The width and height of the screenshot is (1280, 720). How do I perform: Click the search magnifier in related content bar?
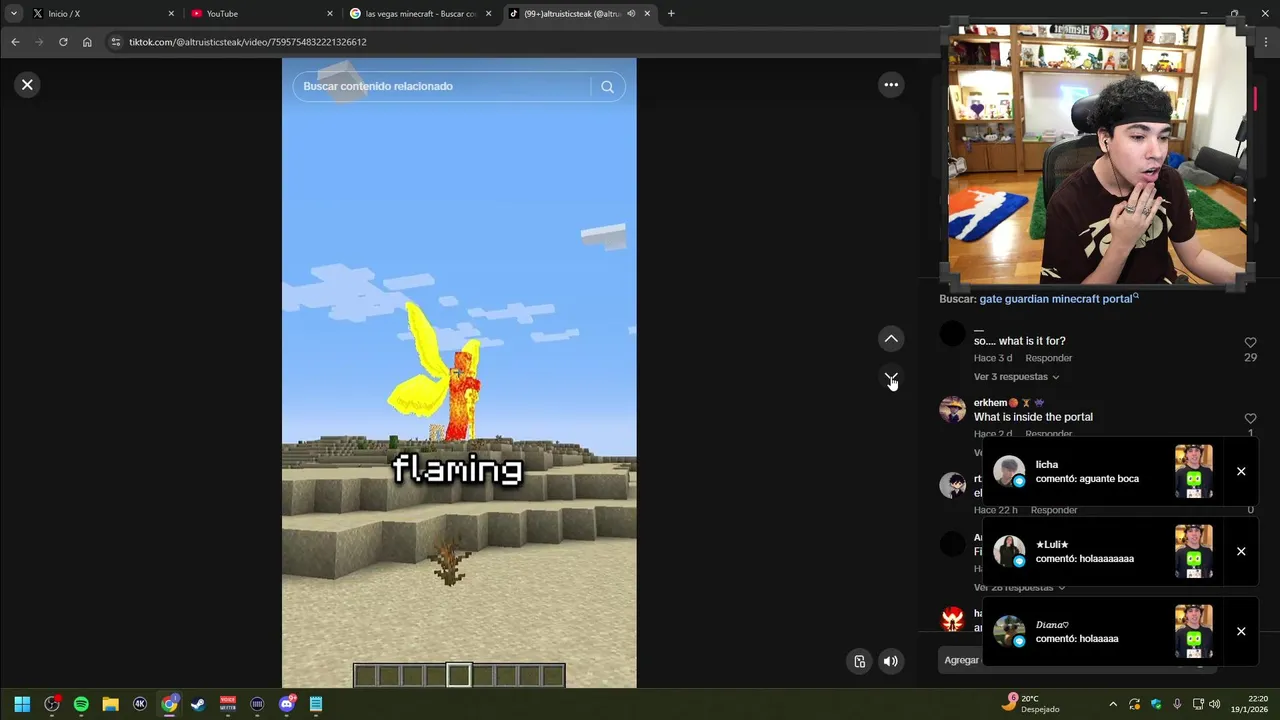coord(607,86)
